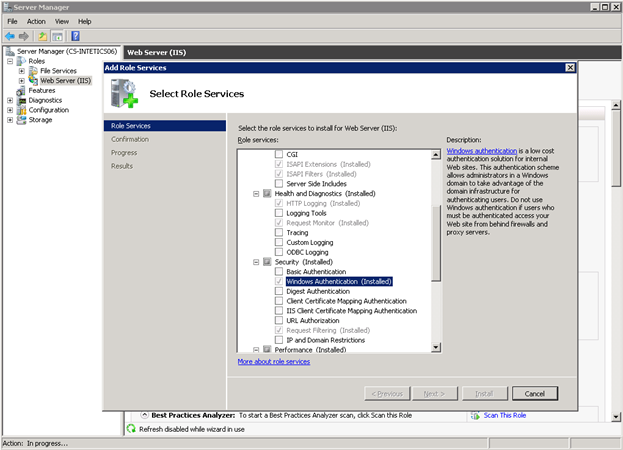Click the Back arrow toolbar icon
Viewport: 623px width, 450px height.
pos(9,35)
